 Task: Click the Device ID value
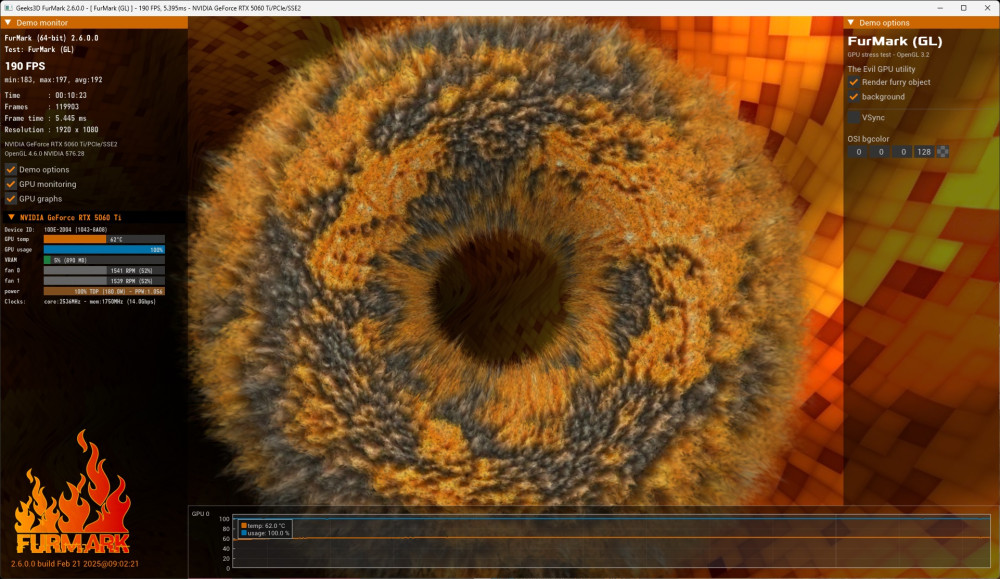click(75, 230)
